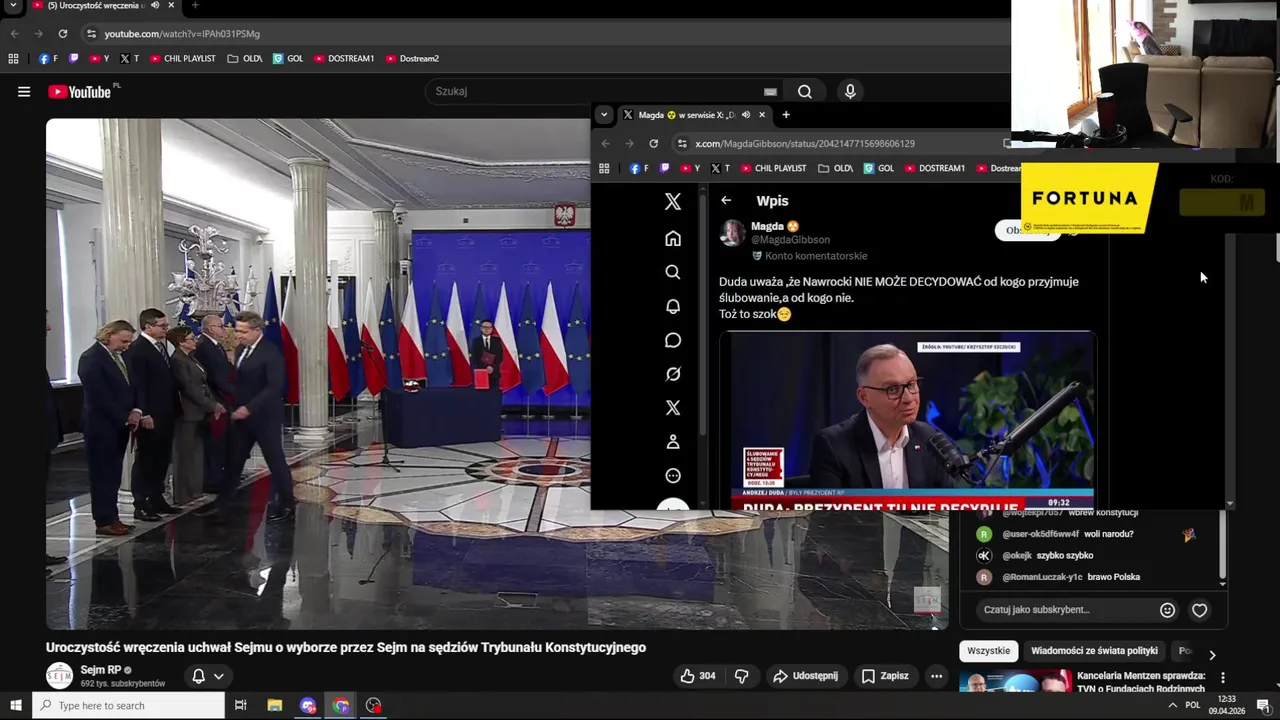Open site info icon in YouTube address bar
The width and height of the screenshot is (1280, 720).
tap(91, 34)
